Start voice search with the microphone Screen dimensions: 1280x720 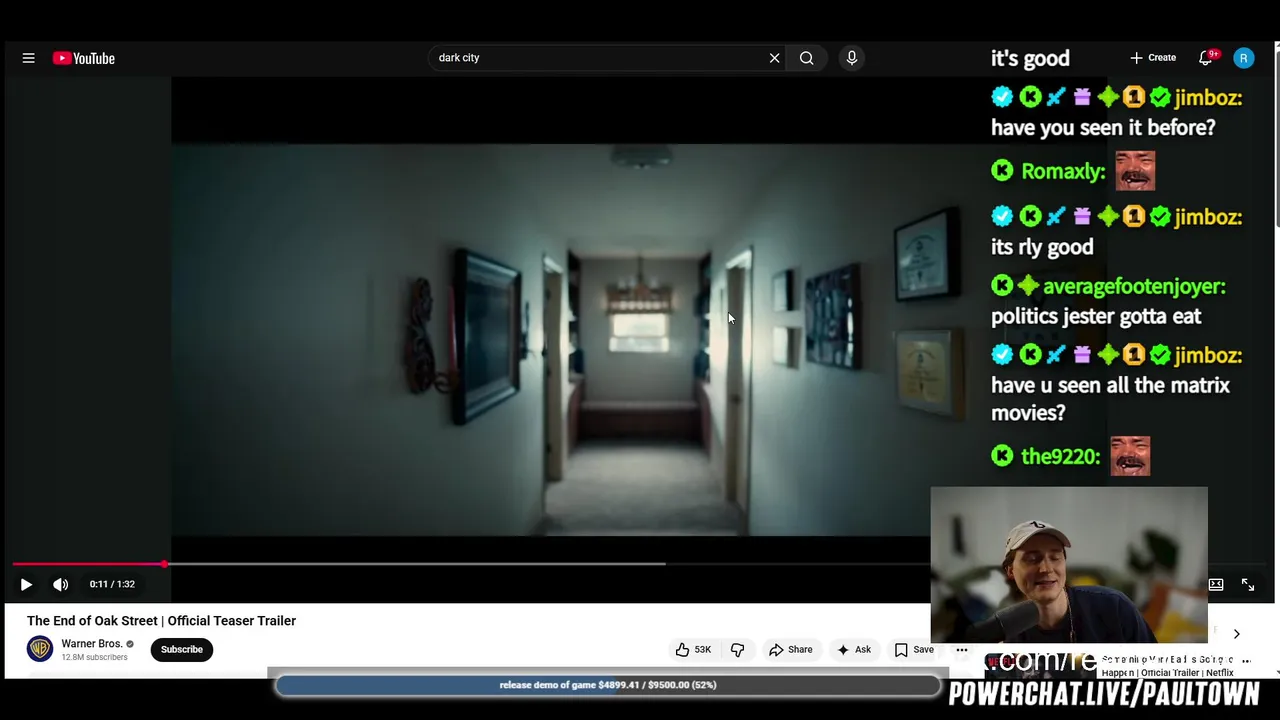click(851, 58)
